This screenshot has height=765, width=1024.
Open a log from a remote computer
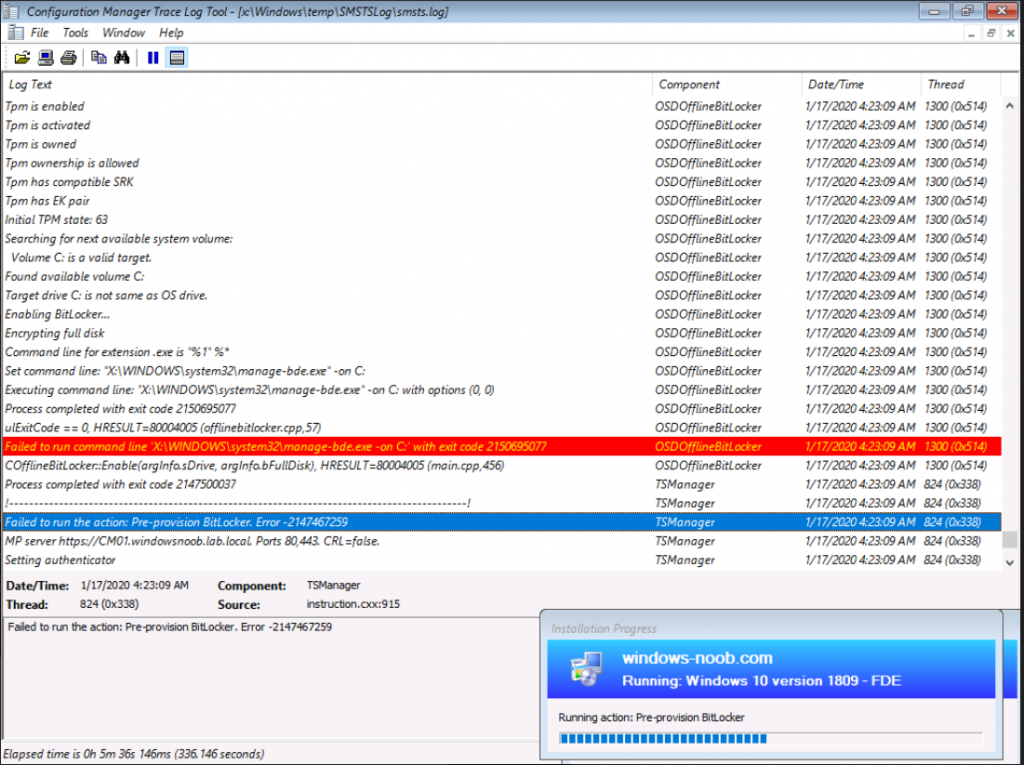point(45,57)
